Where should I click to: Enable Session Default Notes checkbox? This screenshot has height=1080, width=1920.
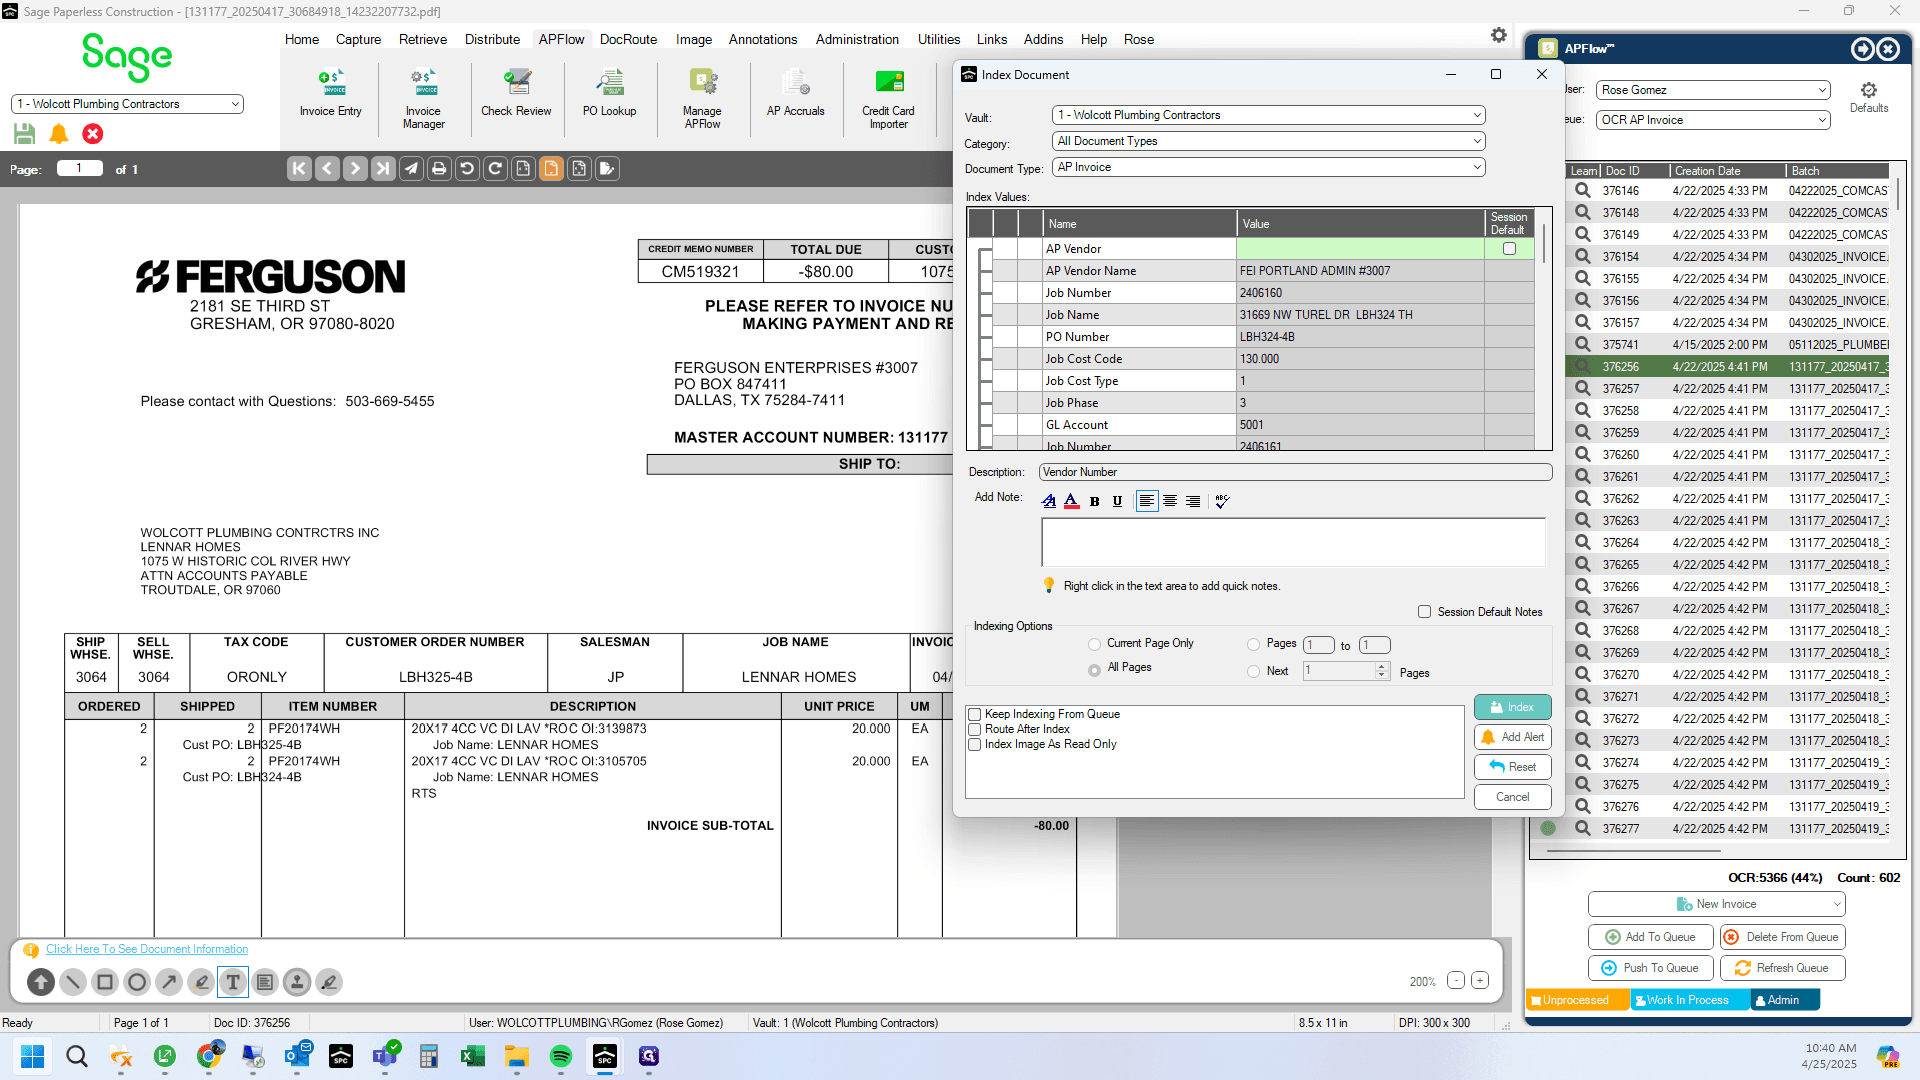[x=1424, y=612]
